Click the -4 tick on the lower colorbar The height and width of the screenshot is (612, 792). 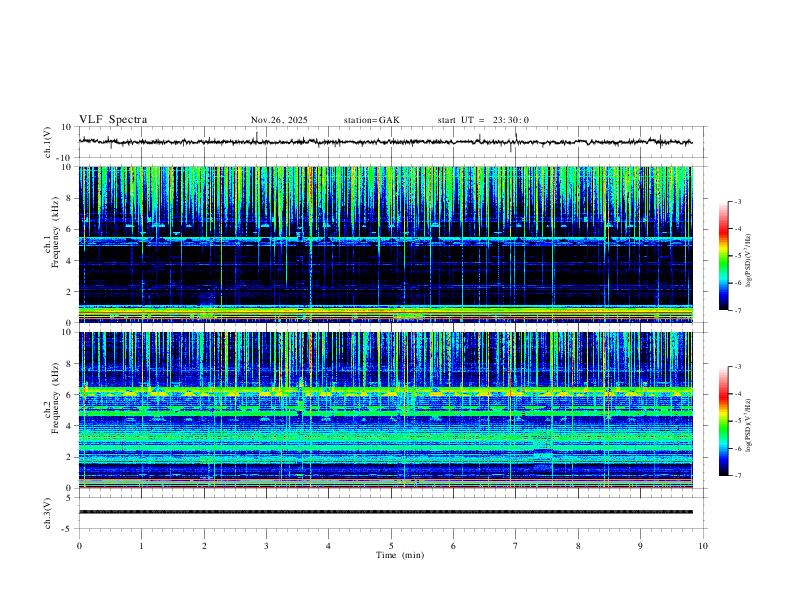coord(738,394)
